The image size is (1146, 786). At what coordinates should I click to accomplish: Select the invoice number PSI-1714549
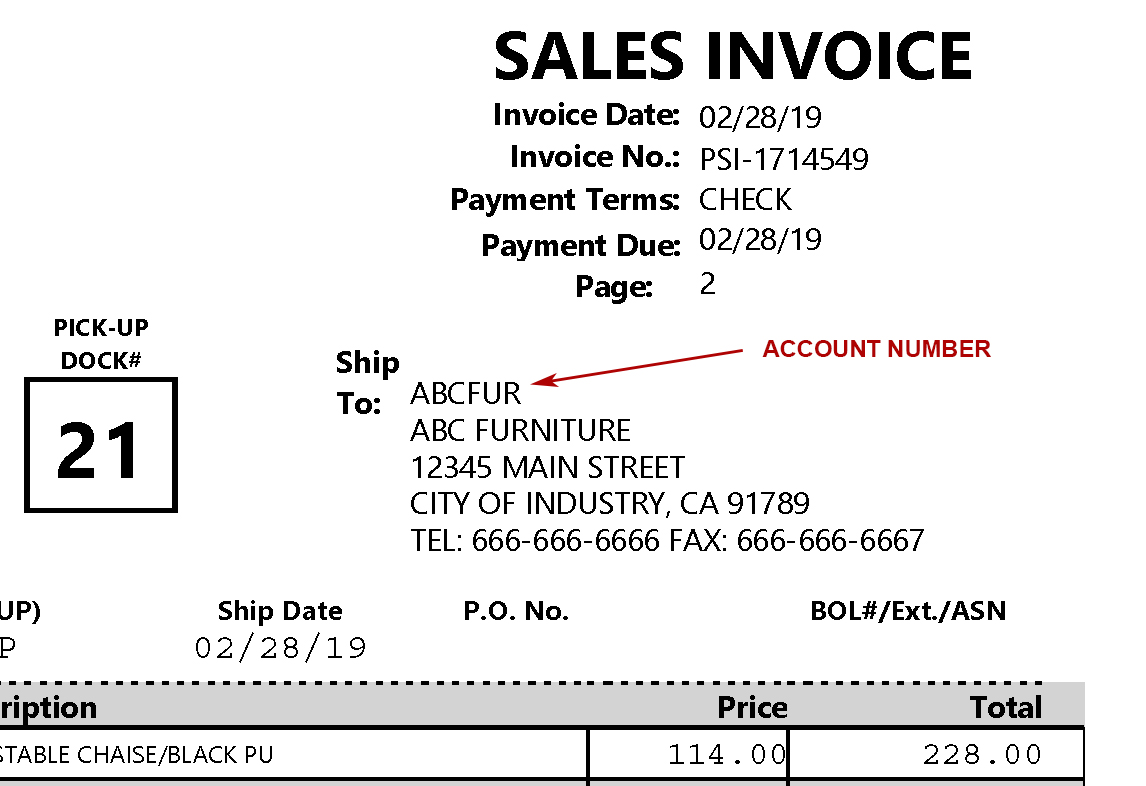click(x=783, y=159)
